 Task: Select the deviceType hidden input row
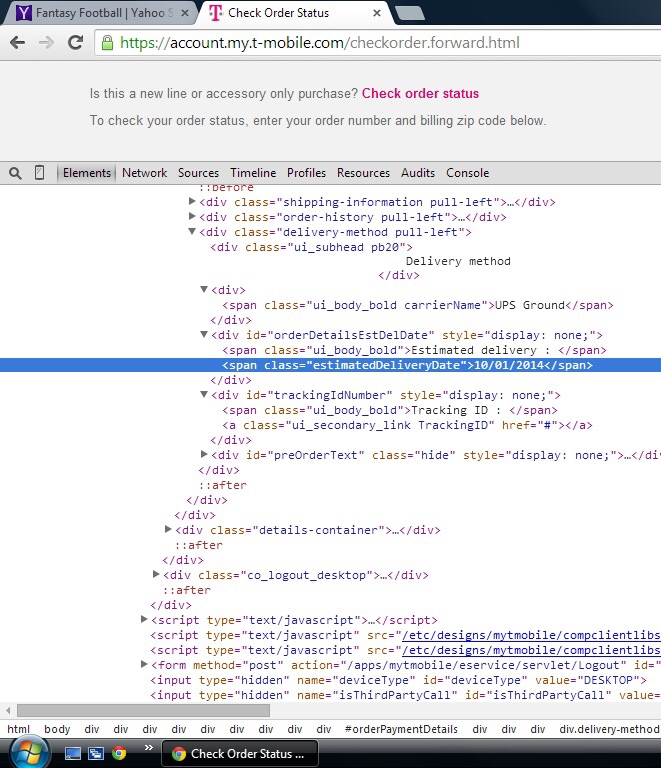(399, 680)
